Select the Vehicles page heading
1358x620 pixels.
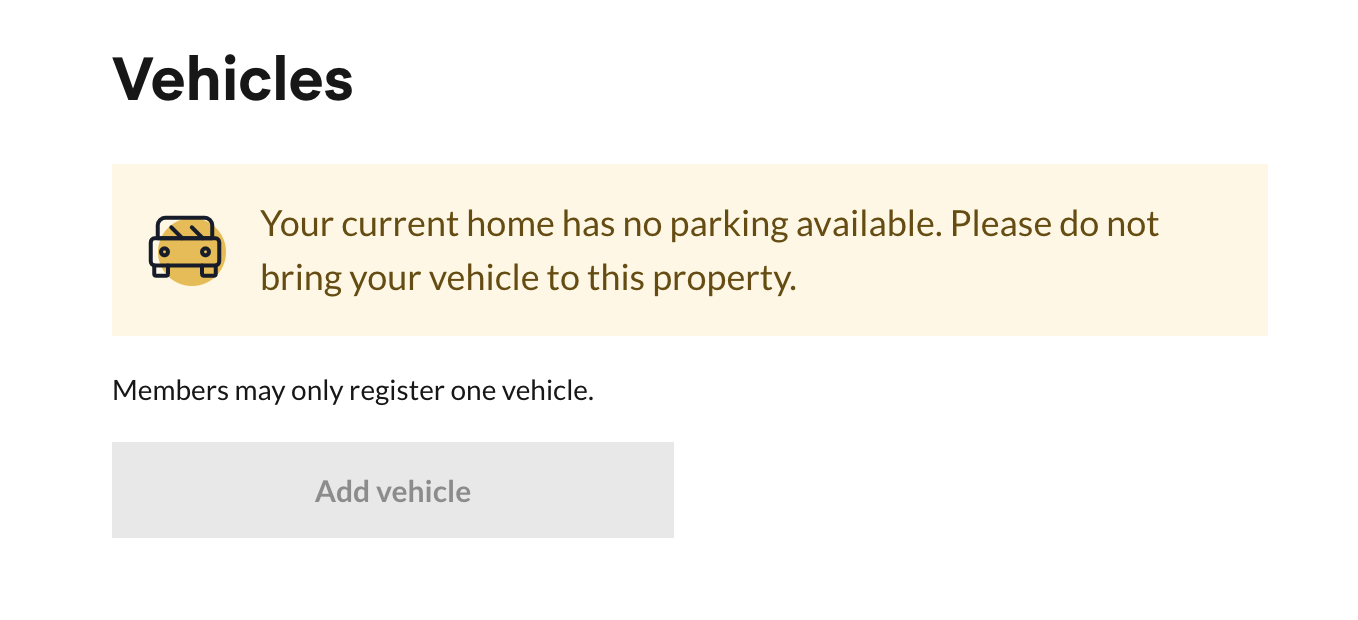tap(233, 79)
